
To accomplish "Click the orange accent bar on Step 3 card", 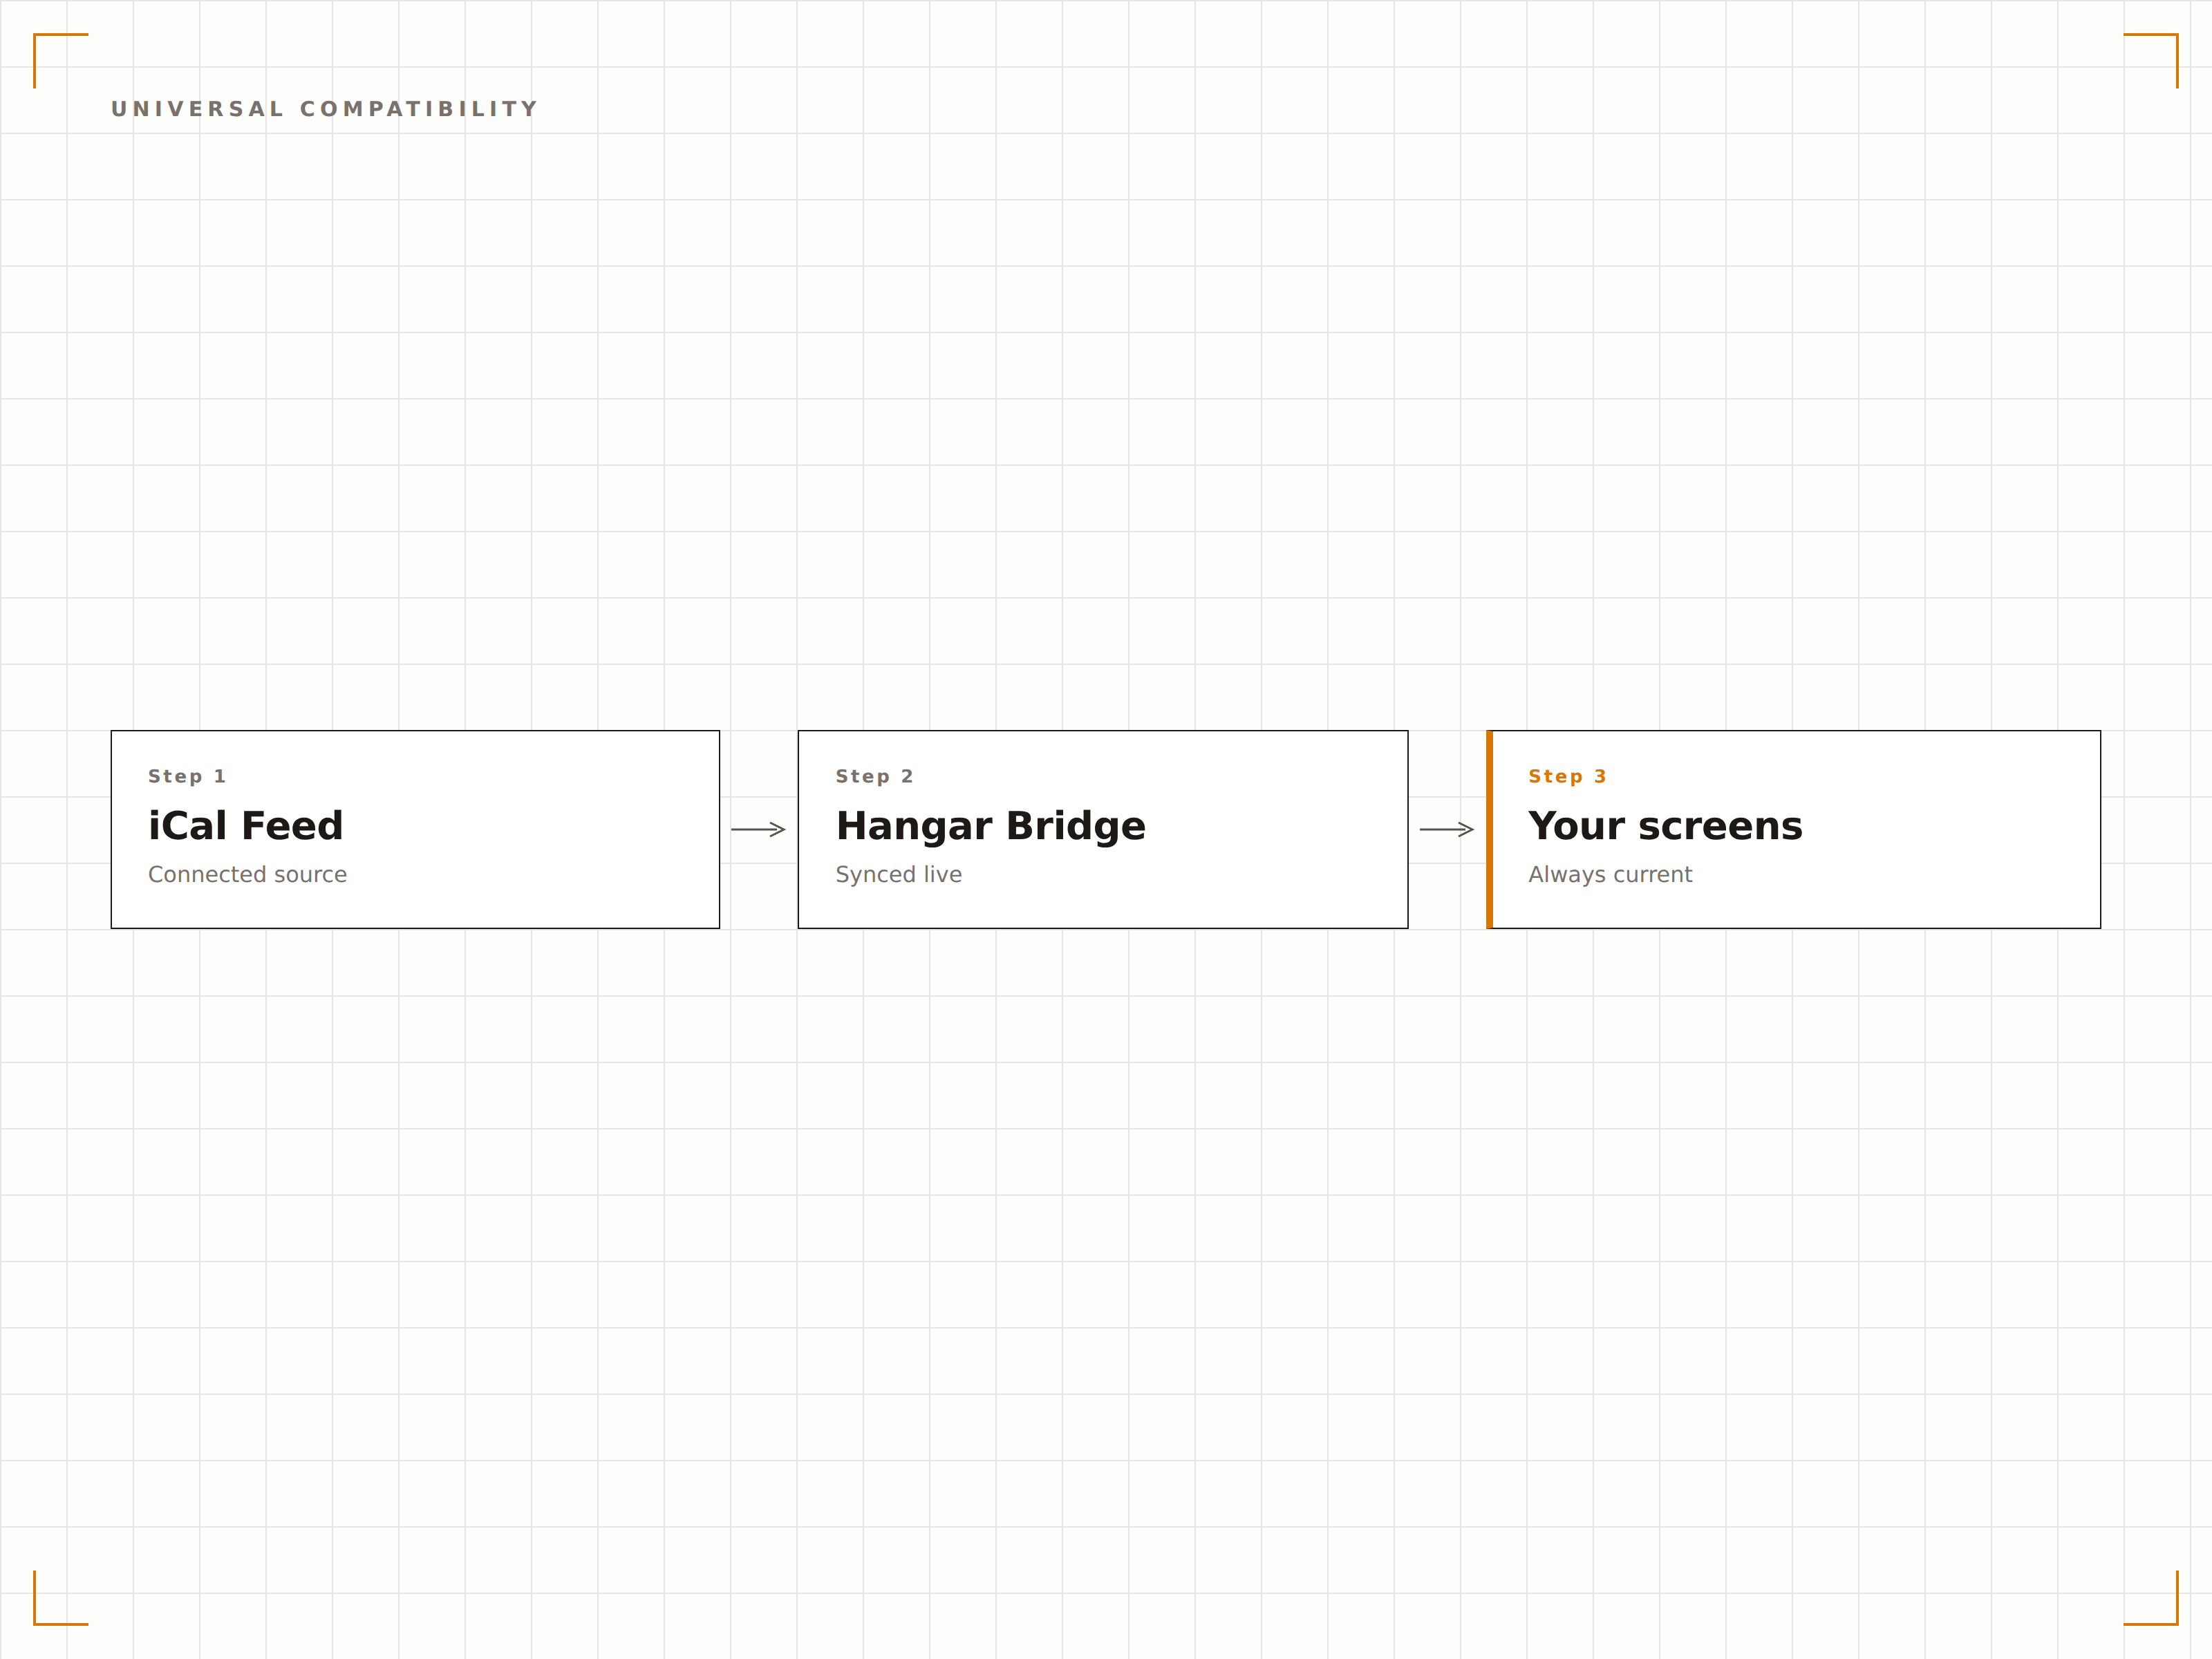I will 1489,829.
